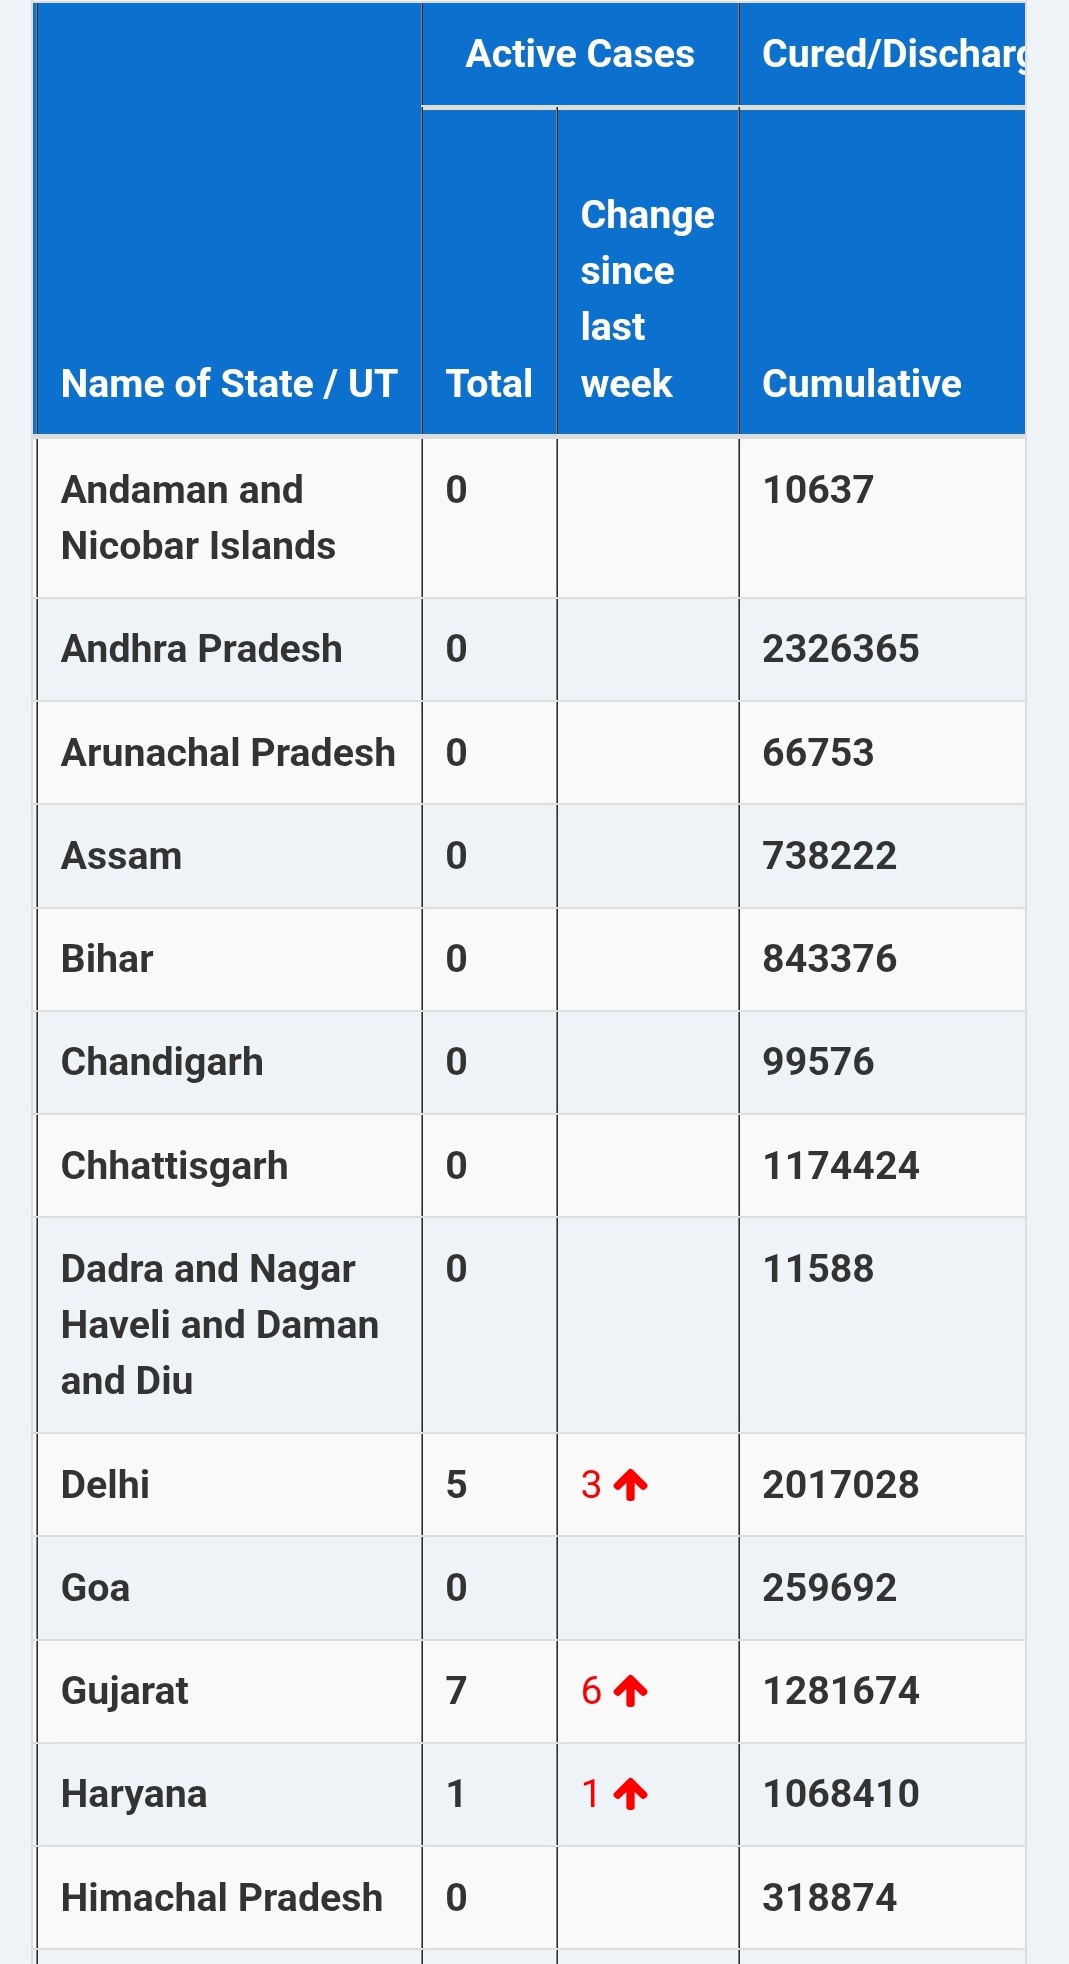The image size is (1069, 1964).
Task: Select Dadra and Nagar Haveli row
Action: (x=219, y=1325)
